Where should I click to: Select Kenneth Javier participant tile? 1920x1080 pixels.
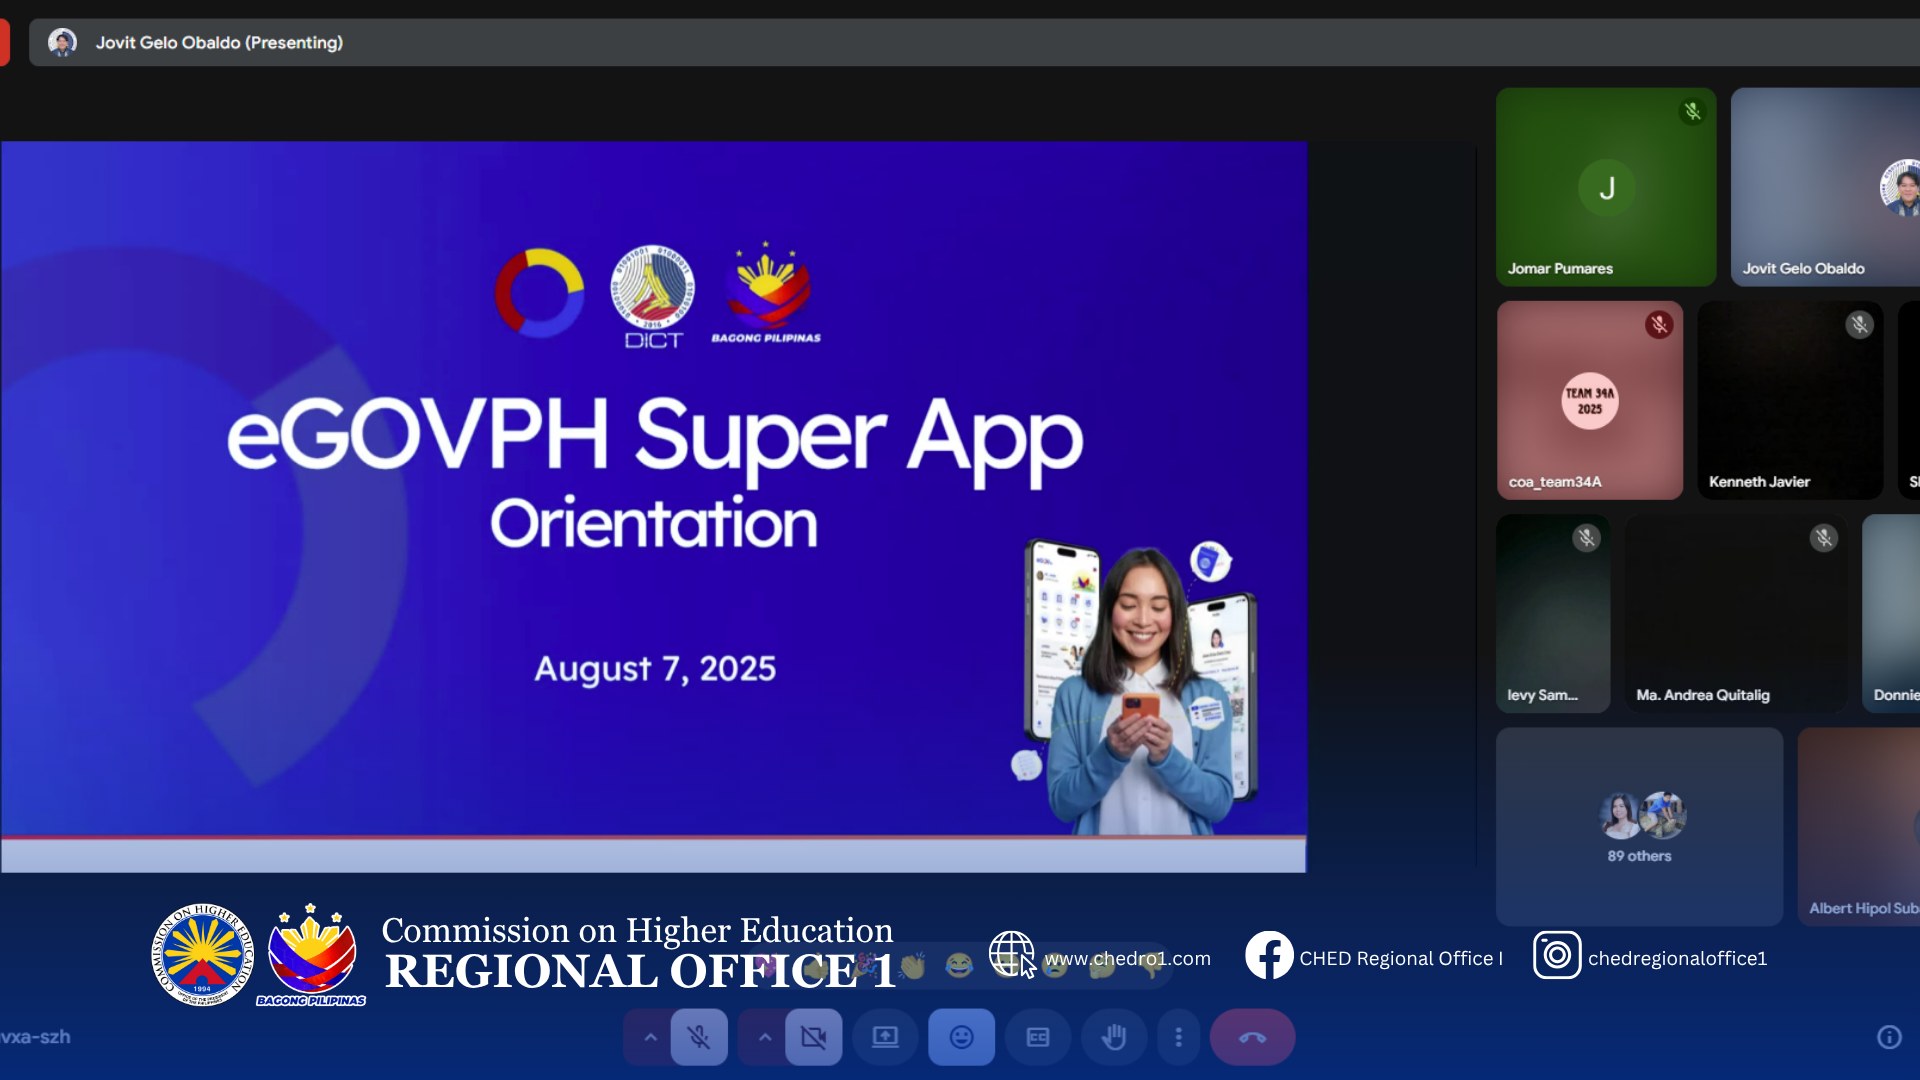click(x=1790, y=400)
